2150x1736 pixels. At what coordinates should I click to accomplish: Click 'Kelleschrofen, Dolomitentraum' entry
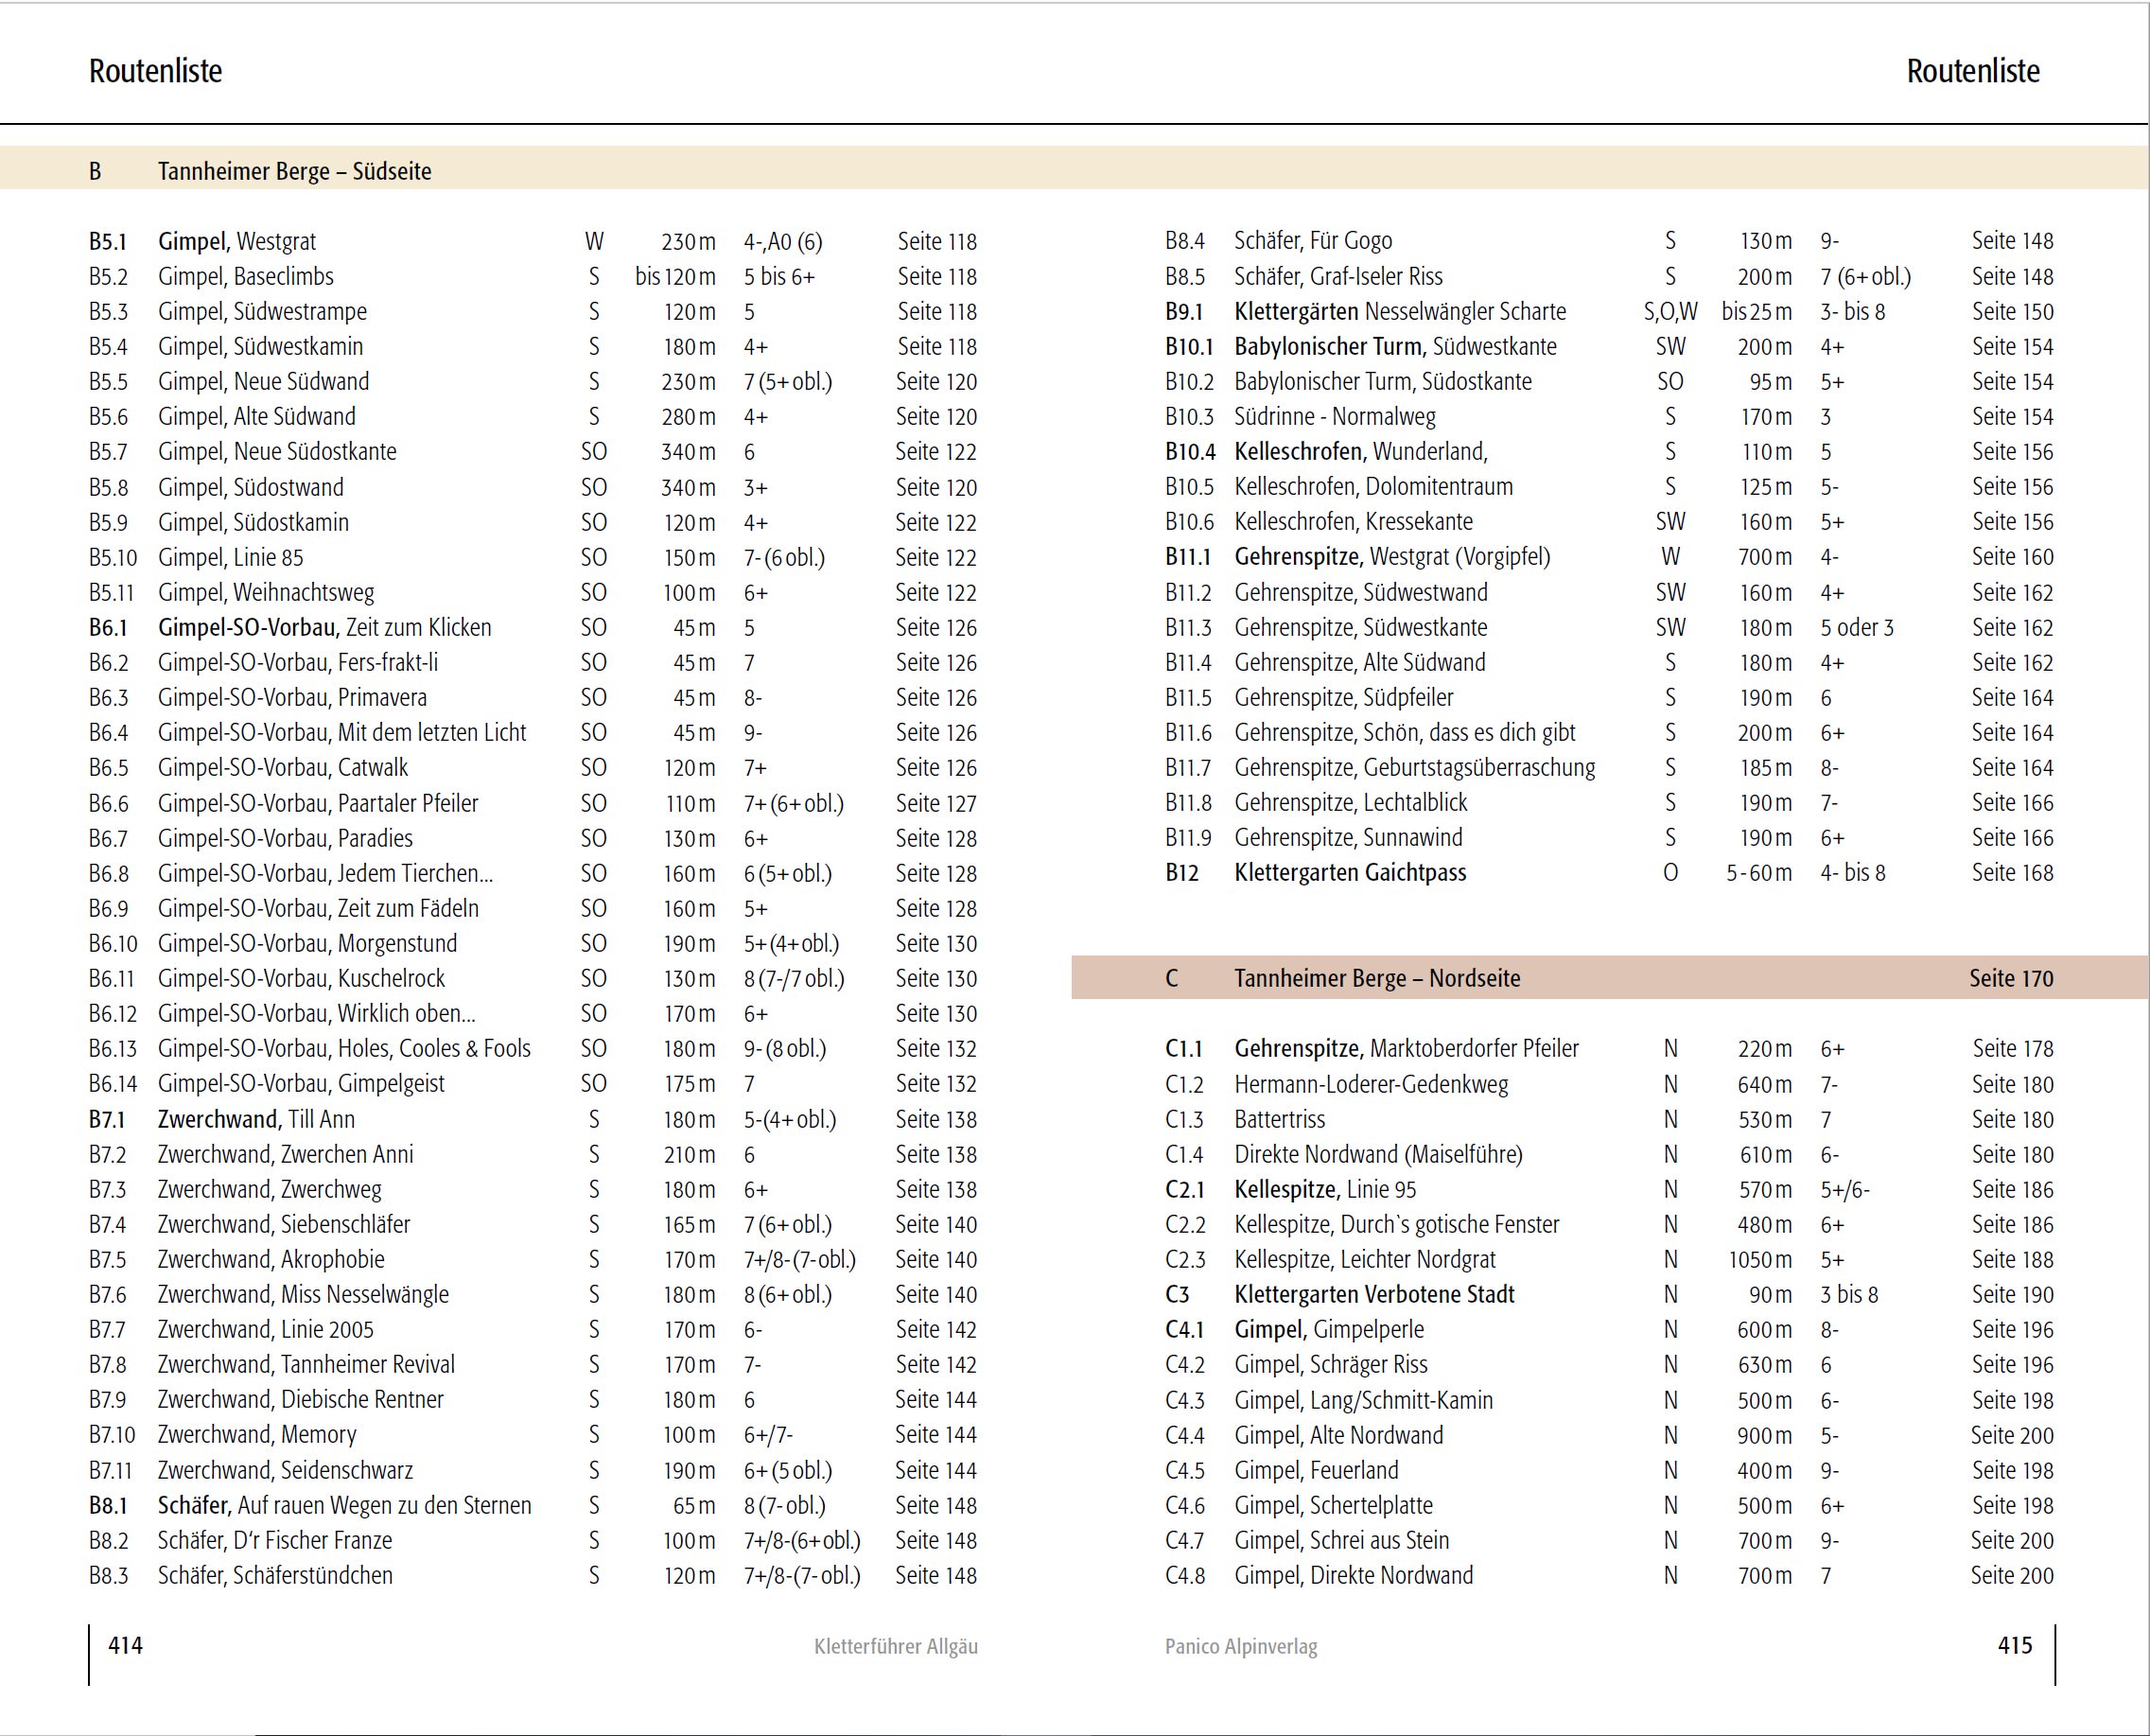point(1373,486)
